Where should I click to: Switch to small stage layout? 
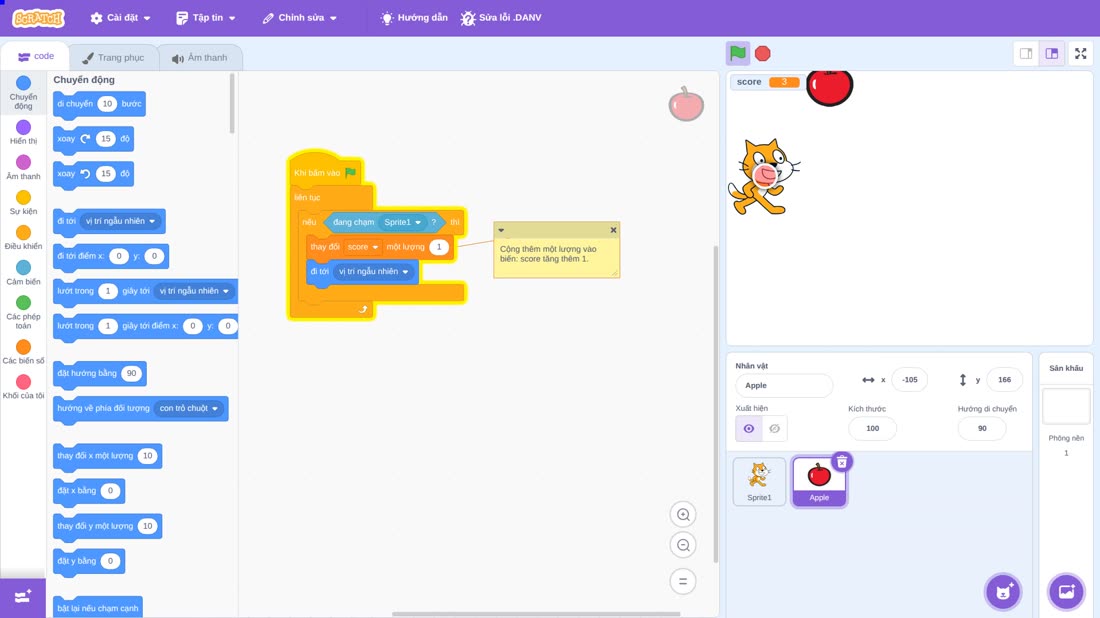coord(1026,53)
